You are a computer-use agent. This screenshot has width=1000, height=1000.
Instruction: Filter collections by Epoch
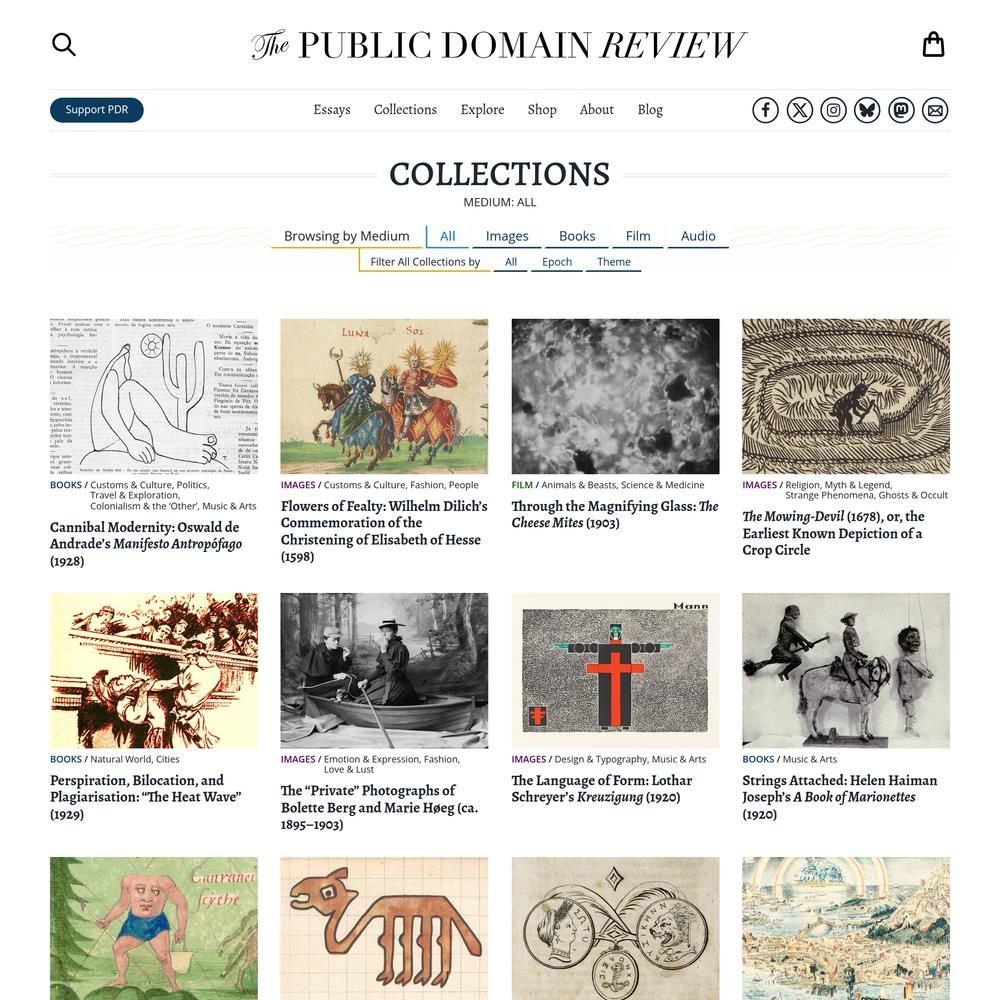click(x=557, y=261)
